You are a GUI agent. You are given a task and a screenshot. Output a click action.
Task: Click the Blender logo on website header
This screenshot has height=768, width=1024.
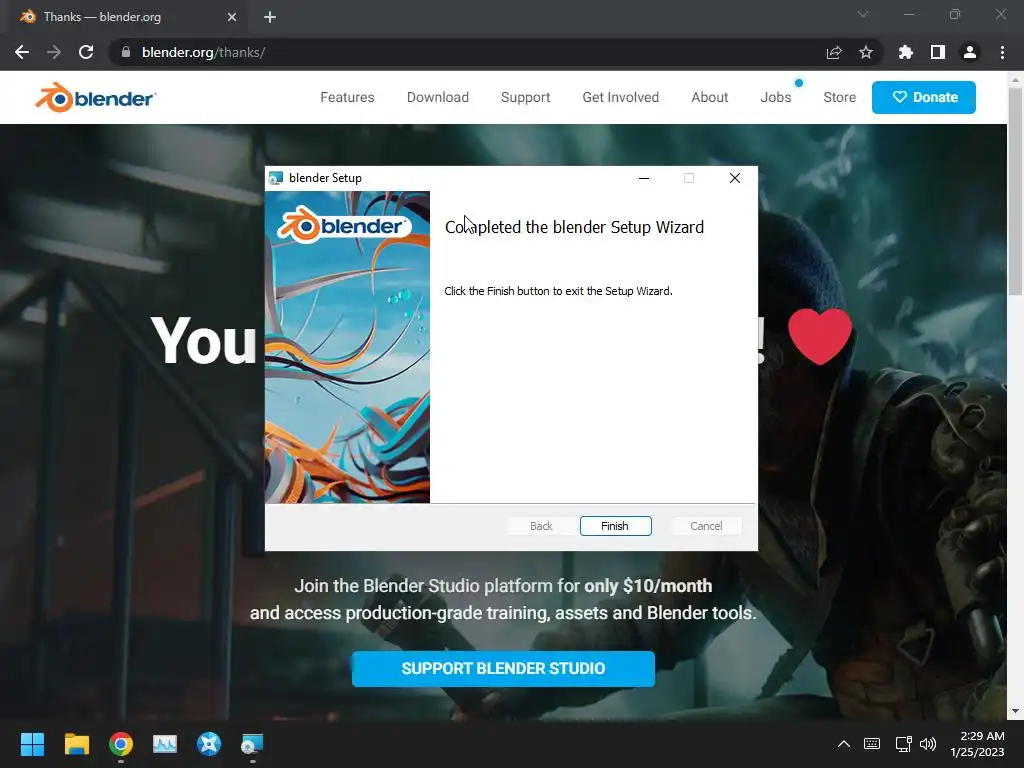click(x=95, y=97)
